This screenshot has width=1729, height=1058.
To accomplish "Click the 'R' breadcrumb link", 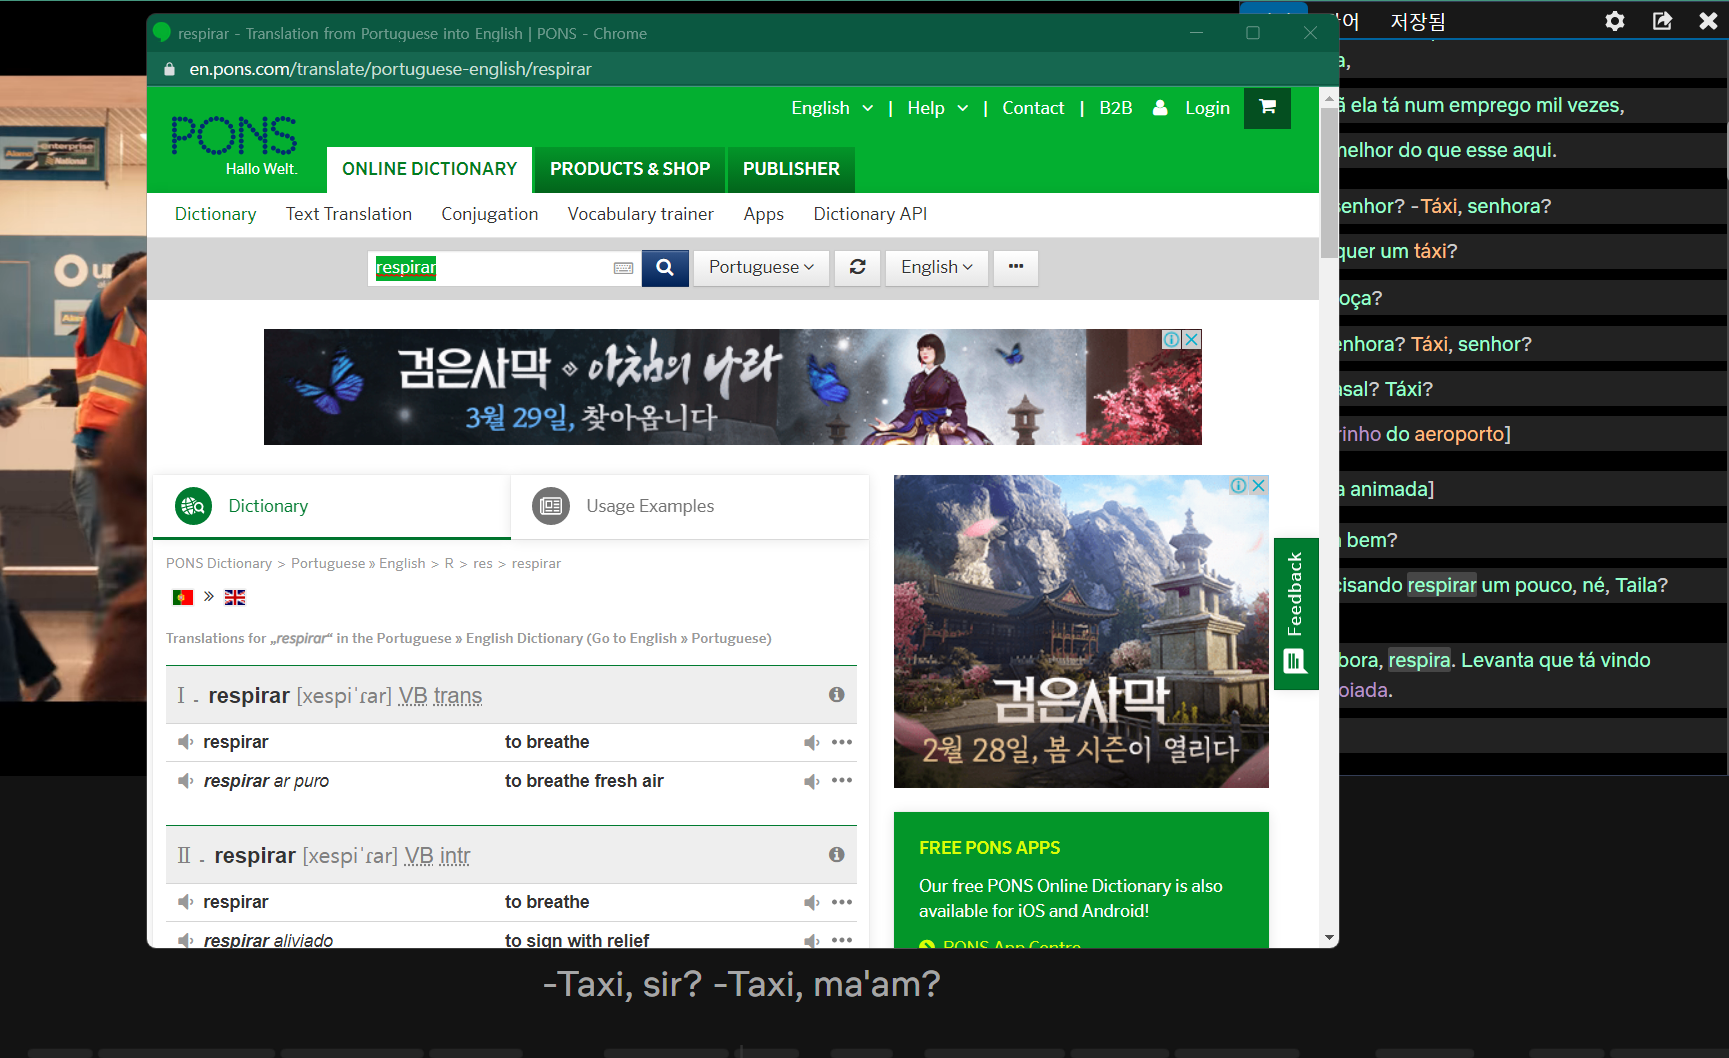I will click(449, 564).
